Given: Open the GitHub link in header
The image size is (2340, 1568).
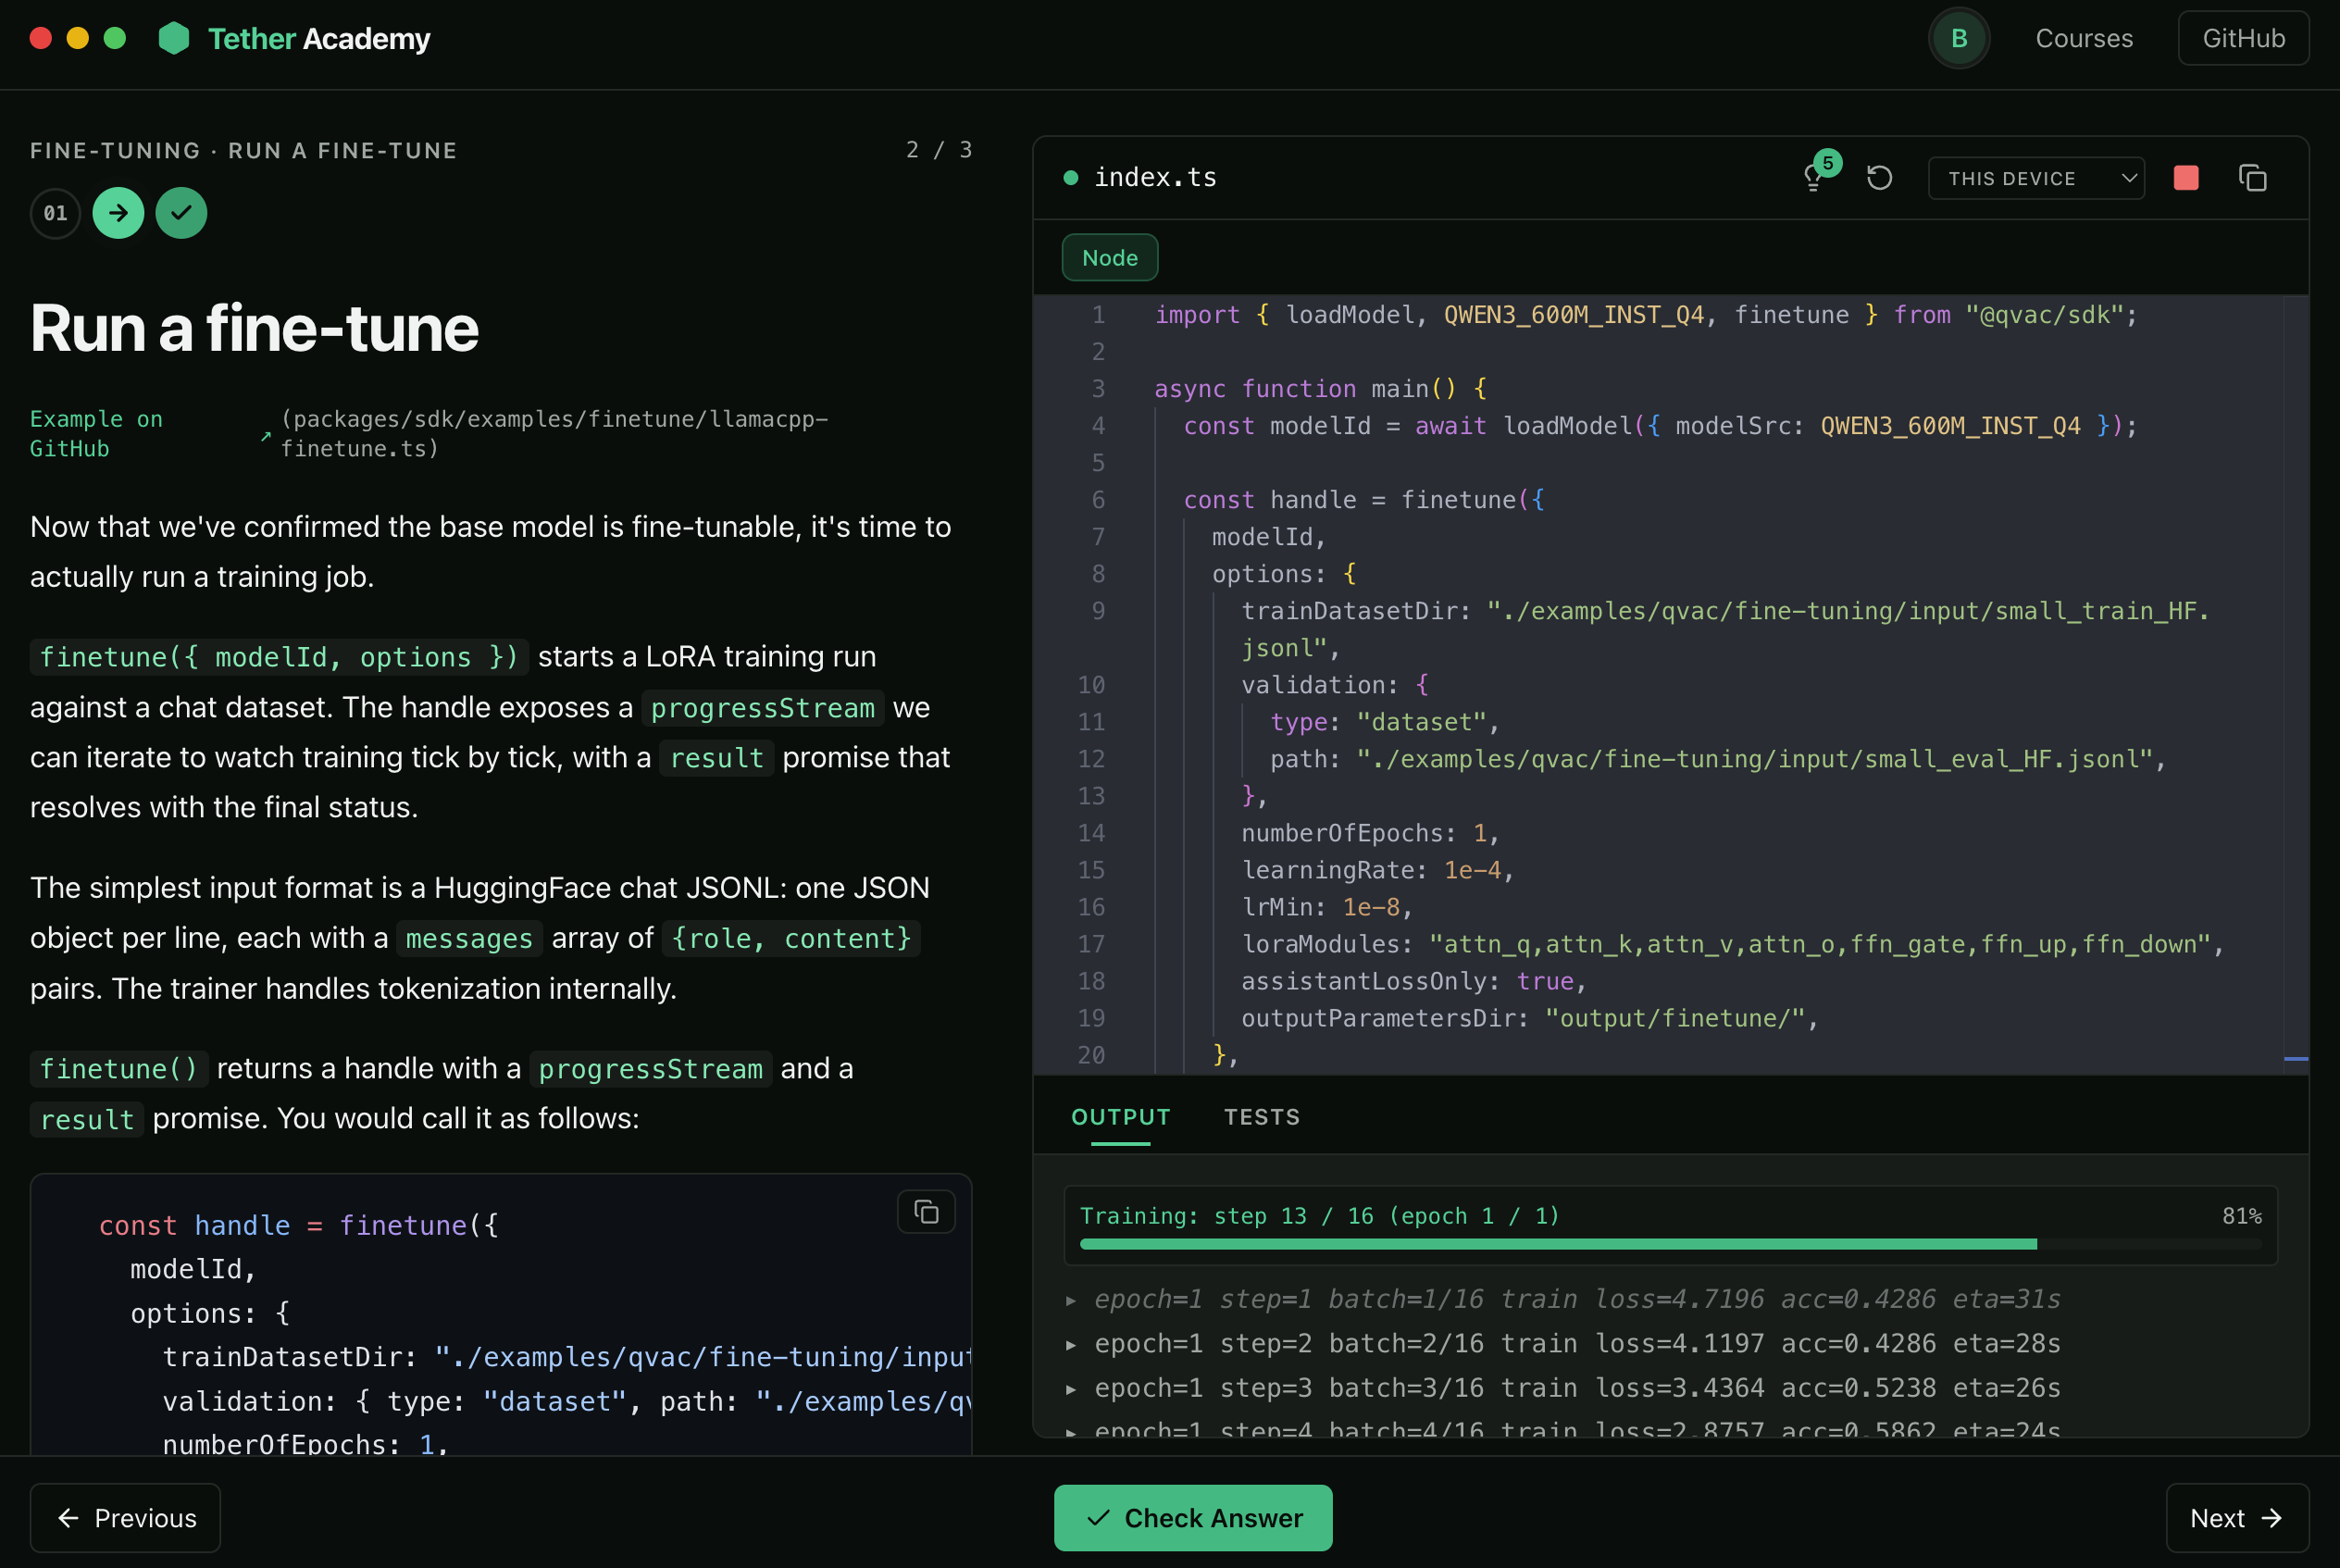Looking at the screenshot, I should point(2243,38).
